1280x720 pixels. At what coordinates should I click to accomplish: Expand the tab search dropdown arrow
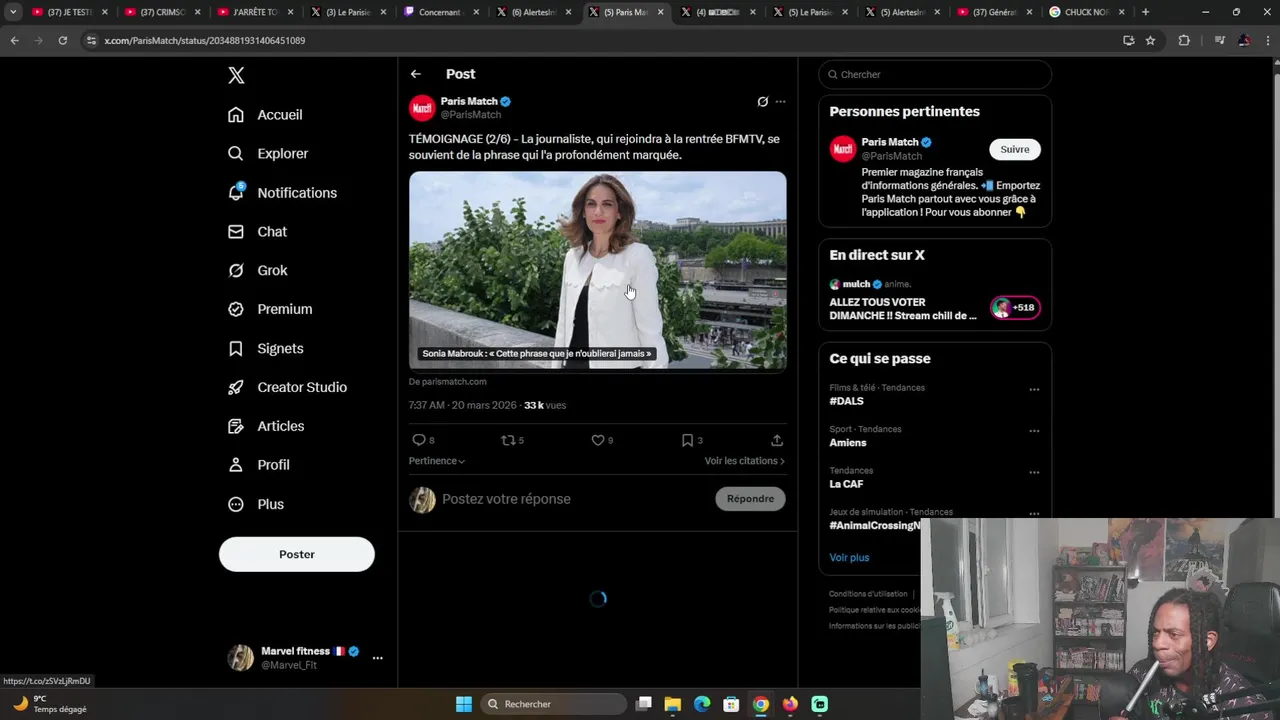tap(13, 12)
